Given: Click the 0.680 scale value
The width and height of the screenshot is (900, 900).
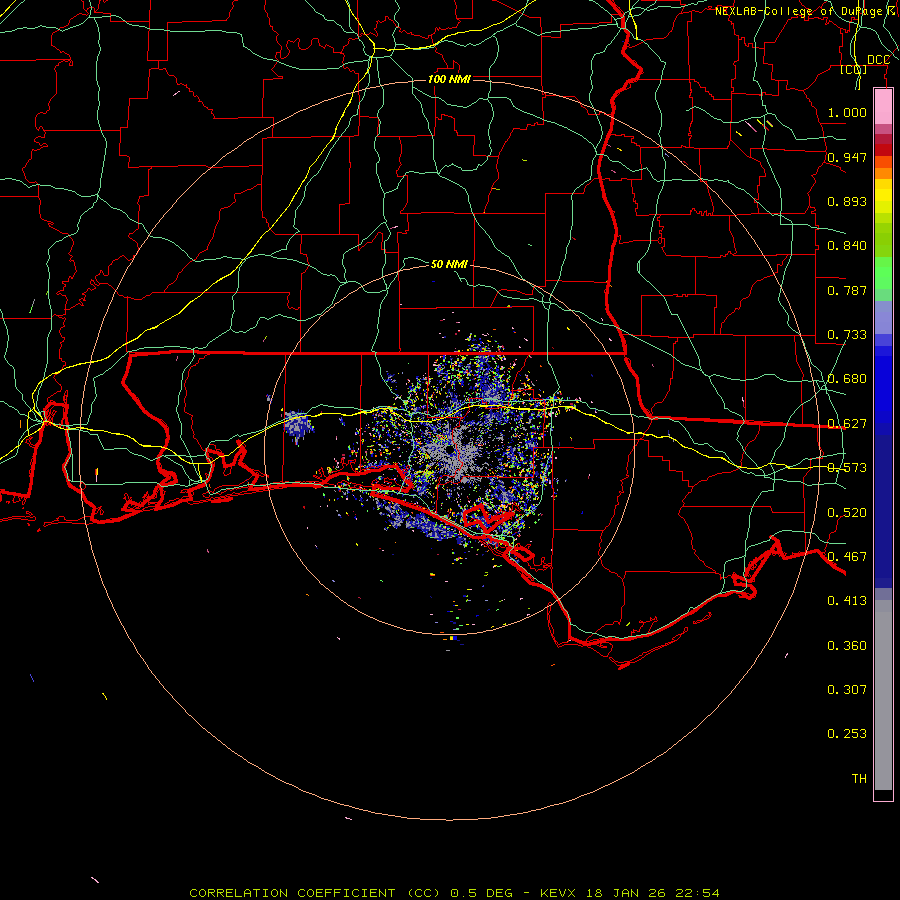Looking at the screenshot, I should pyautogui.click(x=847, y=379).
